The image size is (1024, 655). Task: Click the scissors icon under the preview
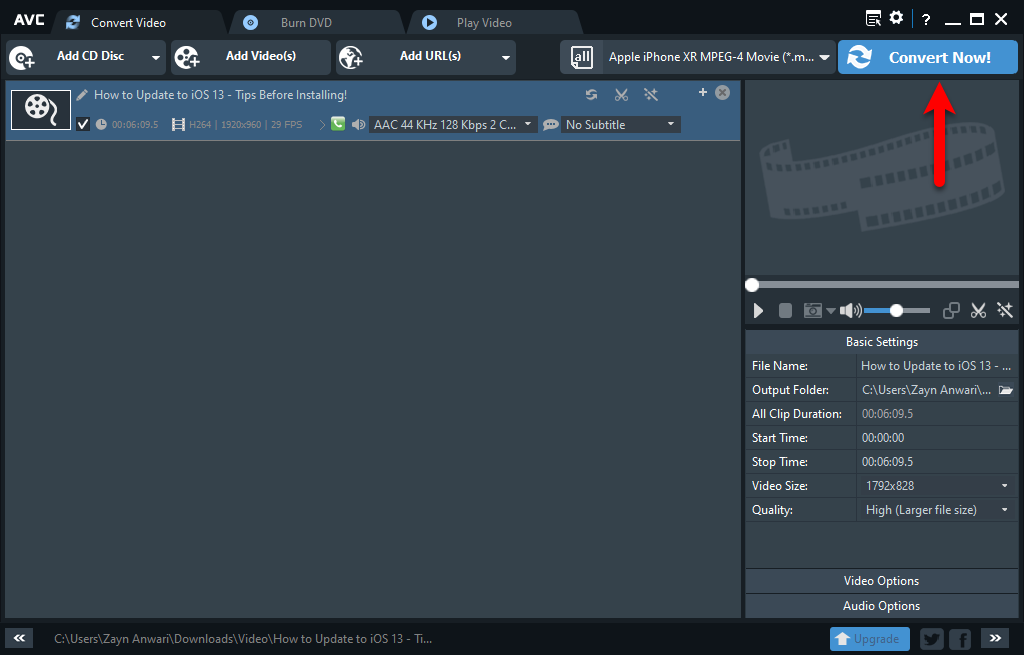978,310
